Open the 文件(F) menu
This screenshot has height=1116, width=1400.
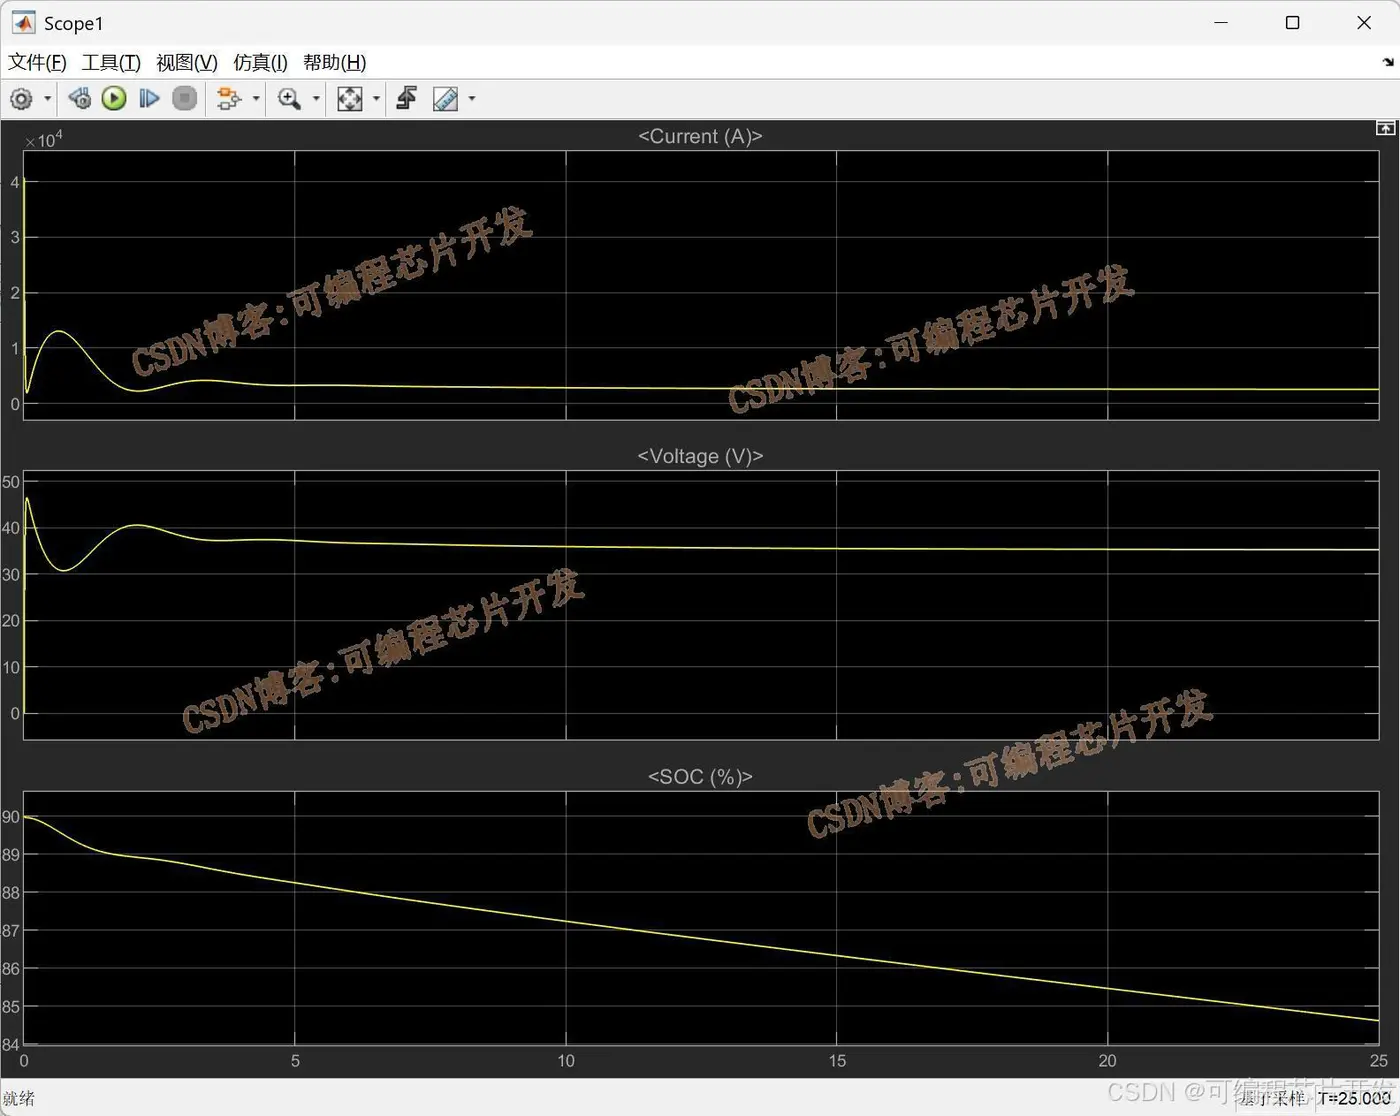(x=37, y=62)
